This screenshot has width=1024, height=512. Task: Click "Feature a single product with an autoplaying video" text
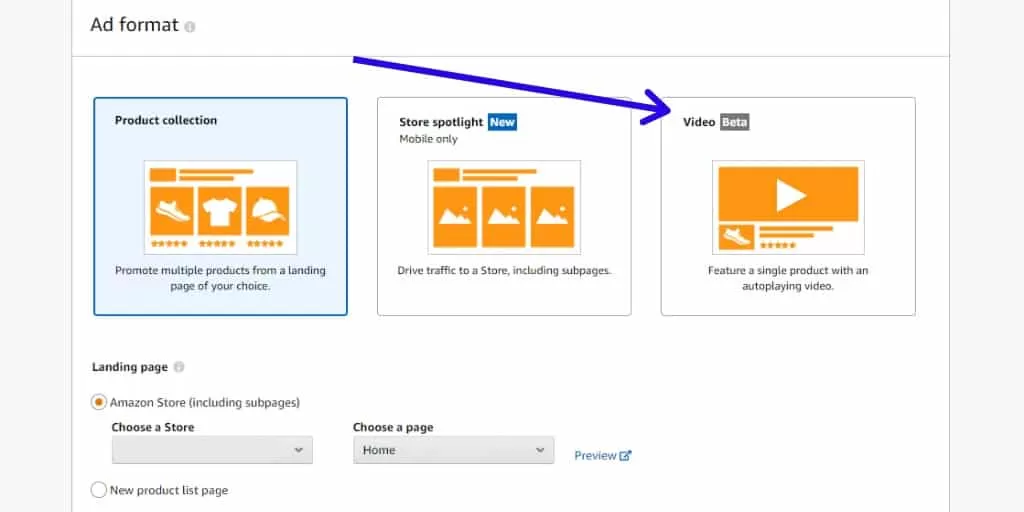point(788,278)
